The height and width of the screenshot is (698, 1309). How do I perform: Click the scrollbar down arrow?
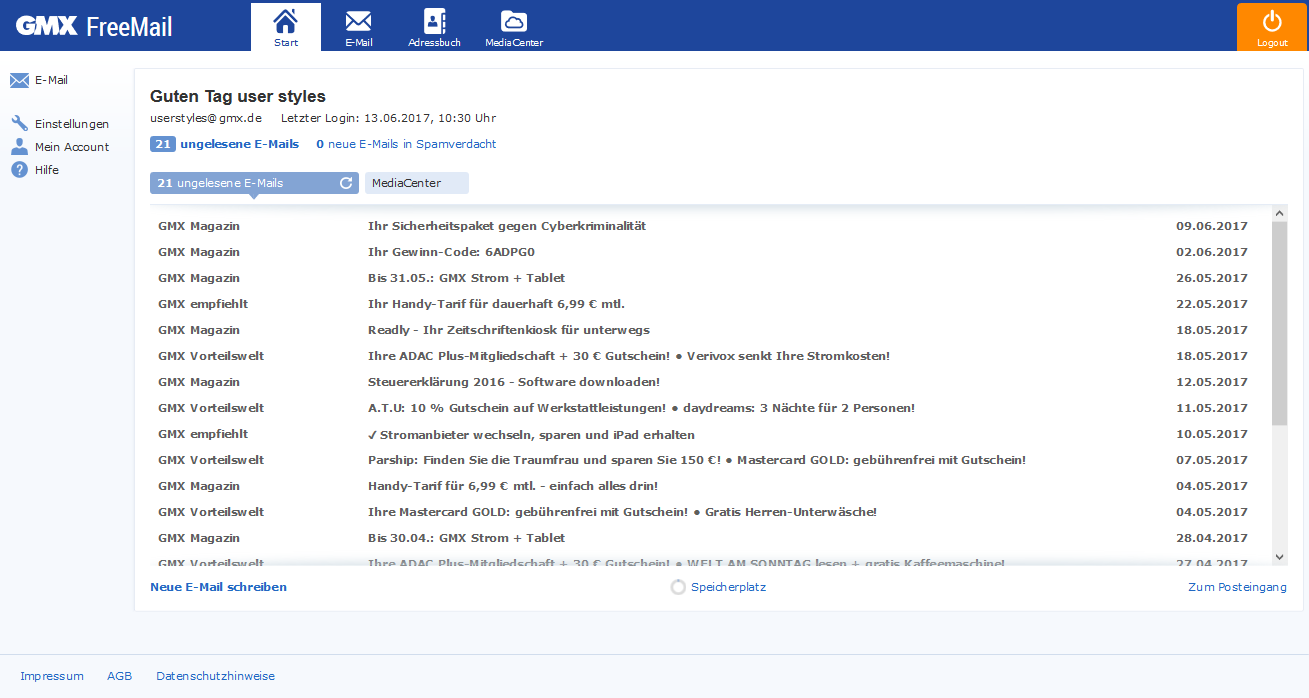pos(1280,557)
